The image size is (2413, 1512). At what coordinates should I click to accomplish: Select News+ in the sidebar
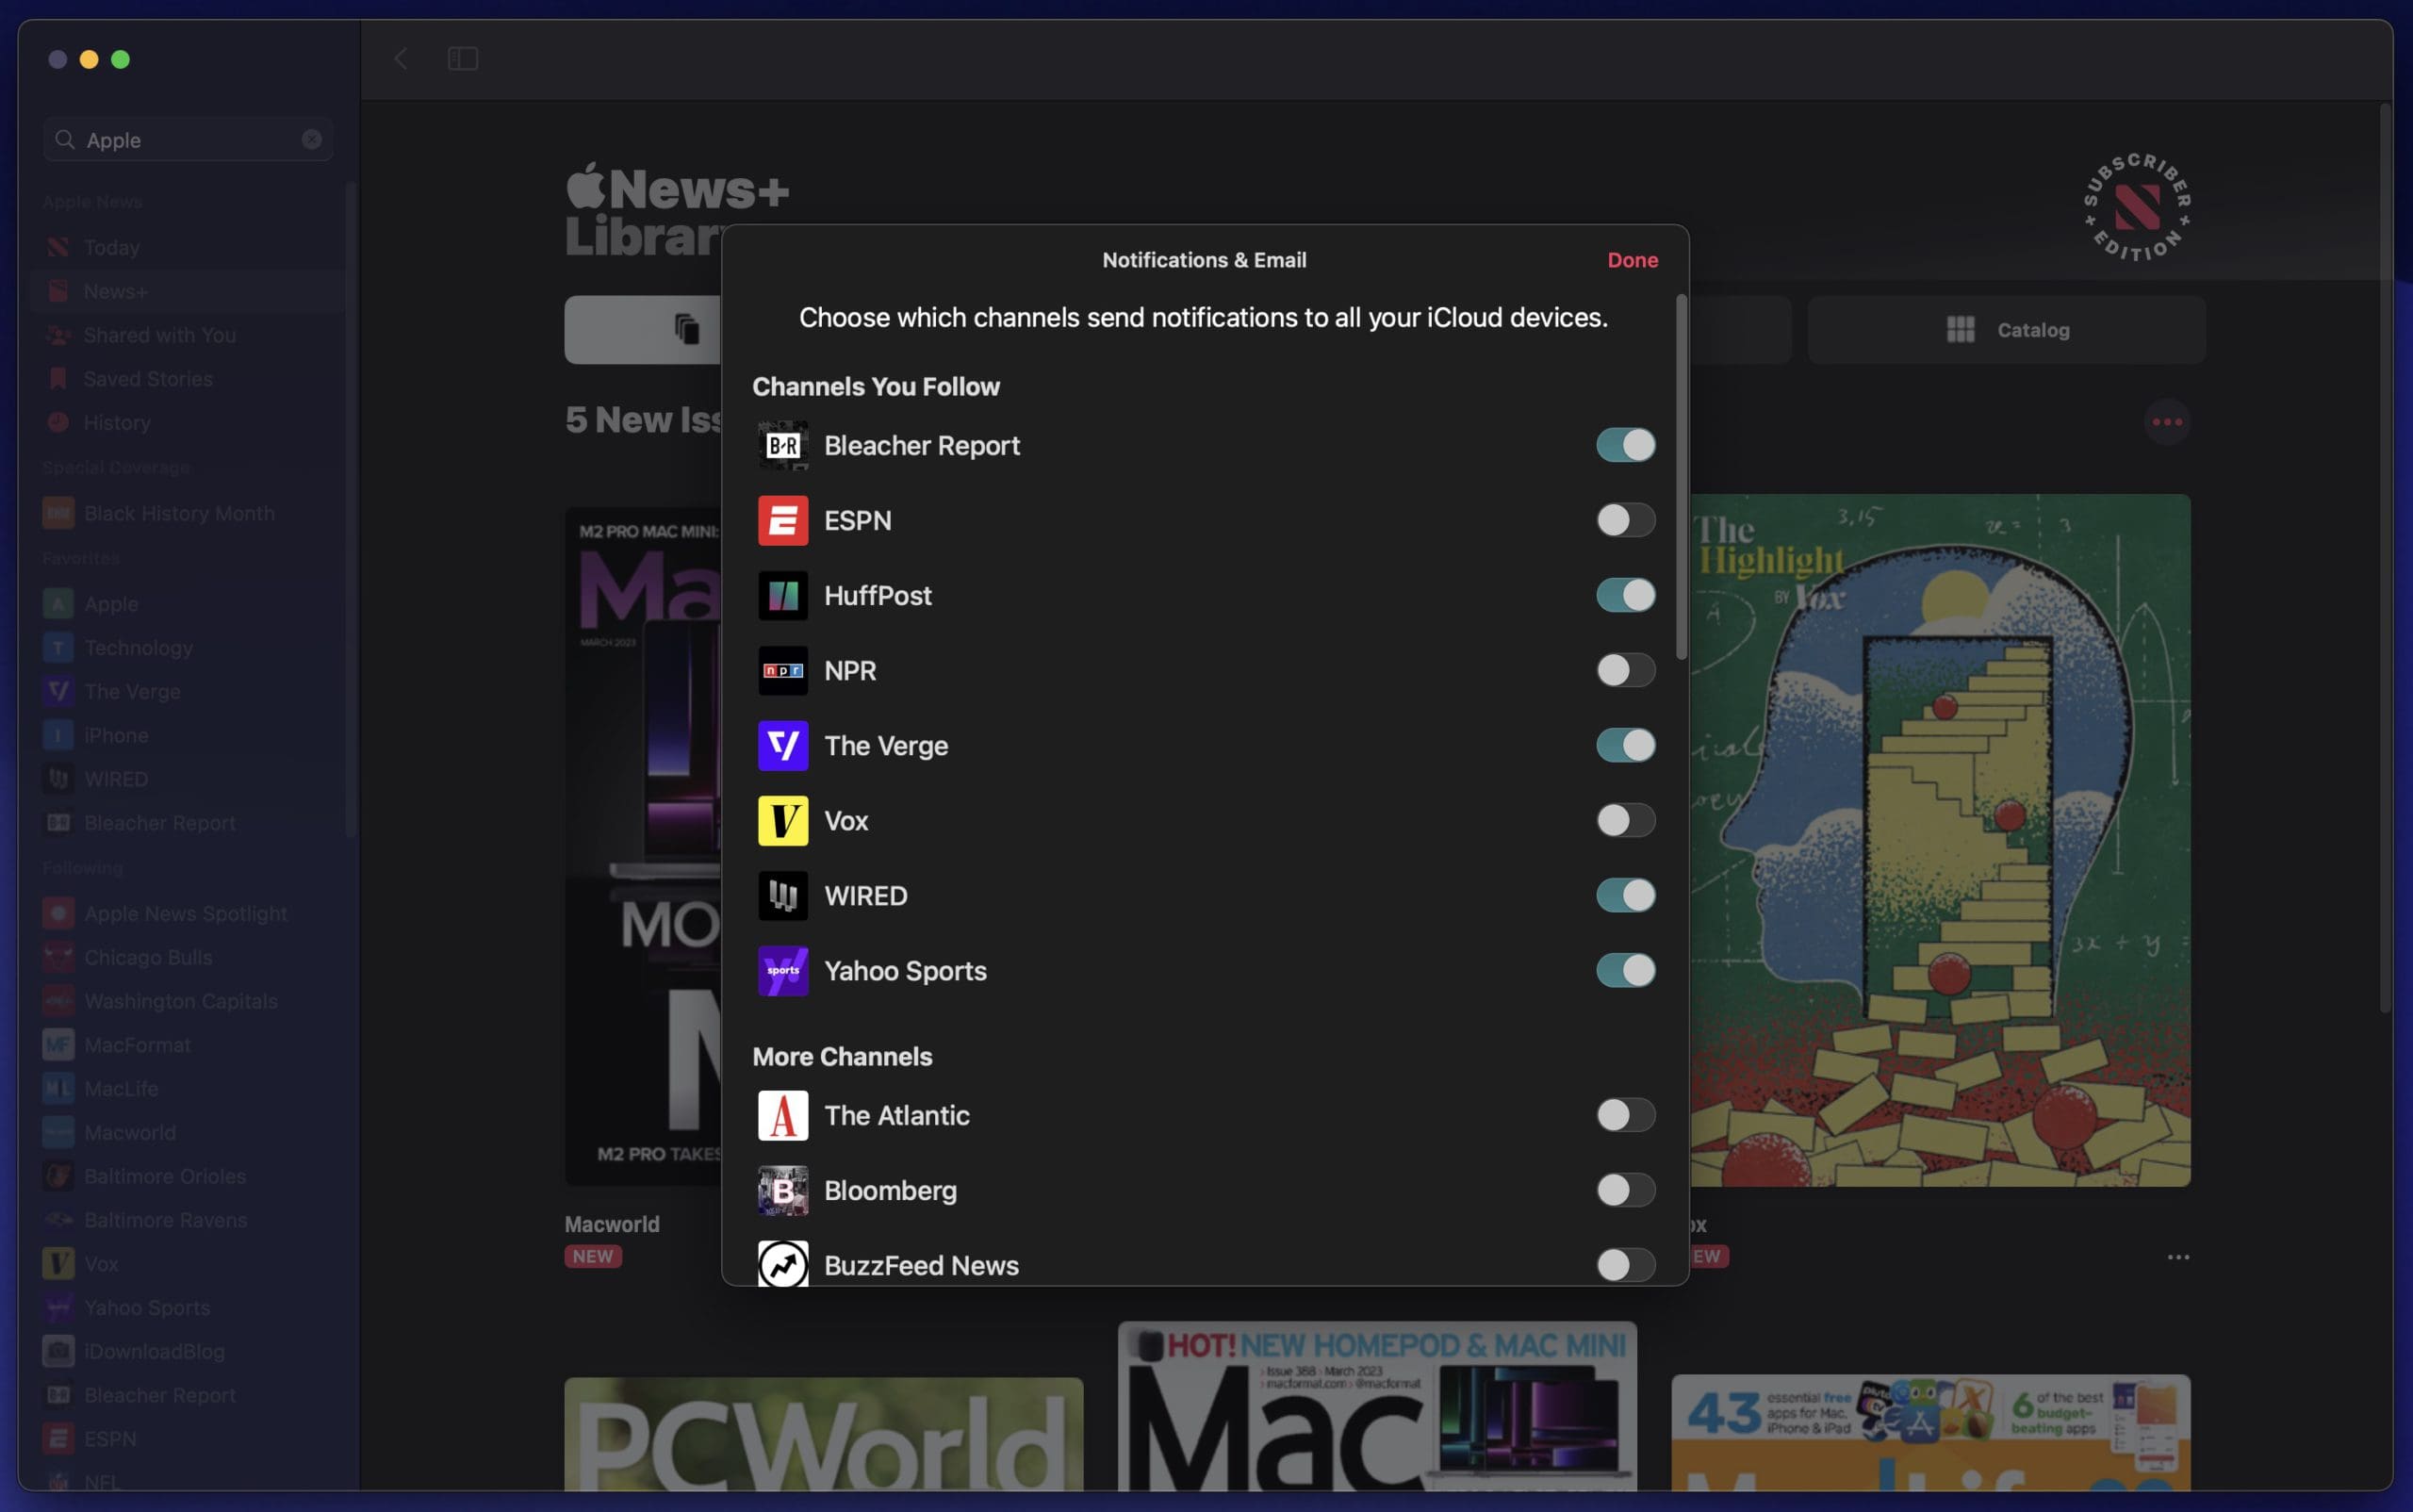tap(188, 291)
